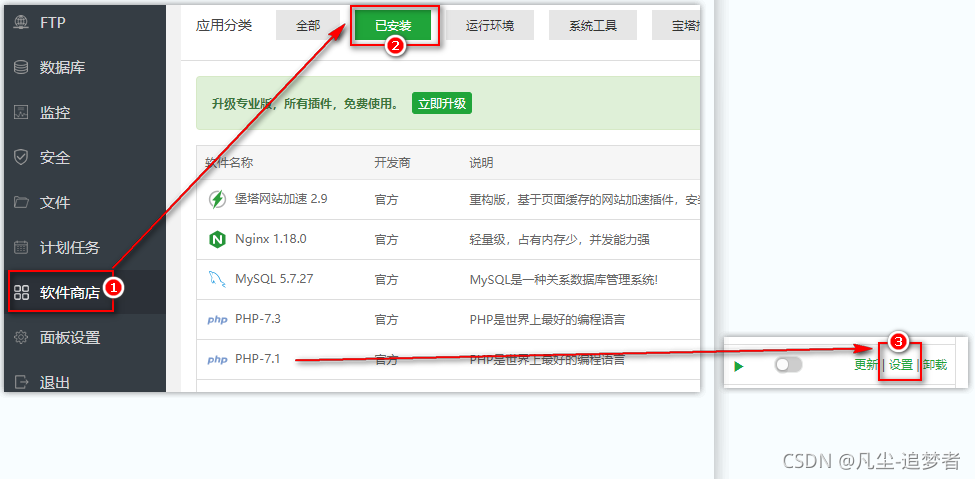
Task: Click the folder icon beside 文件
Action: pos(21,202)
